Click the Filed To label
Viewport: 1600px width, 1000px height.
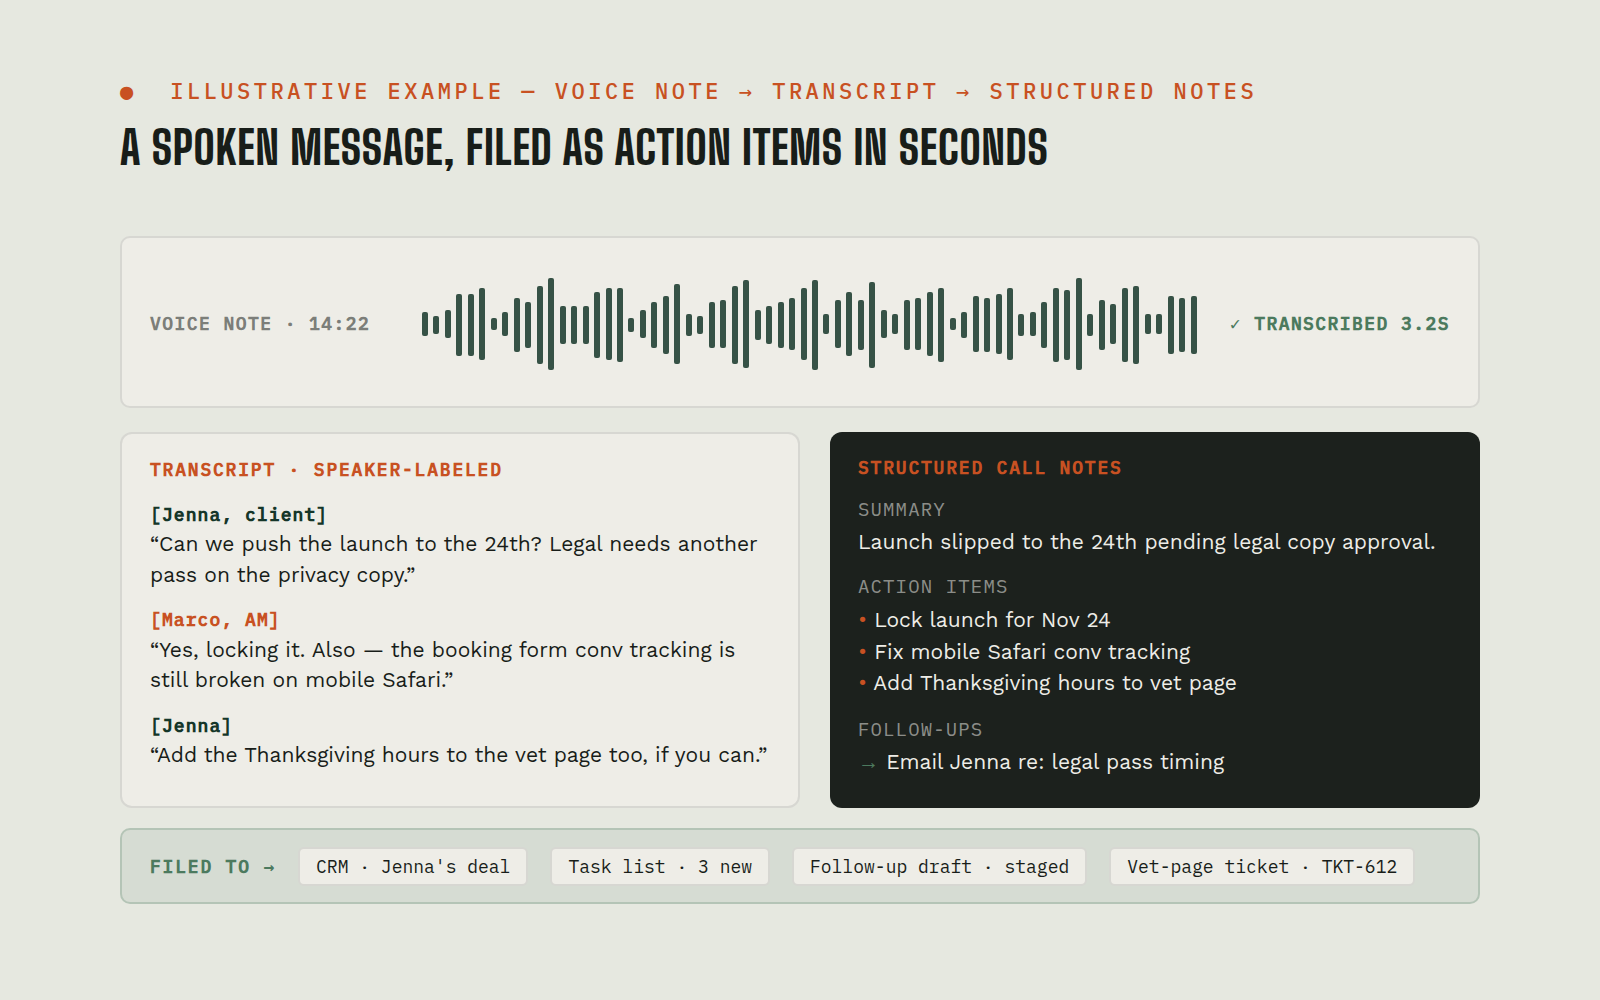200,867
